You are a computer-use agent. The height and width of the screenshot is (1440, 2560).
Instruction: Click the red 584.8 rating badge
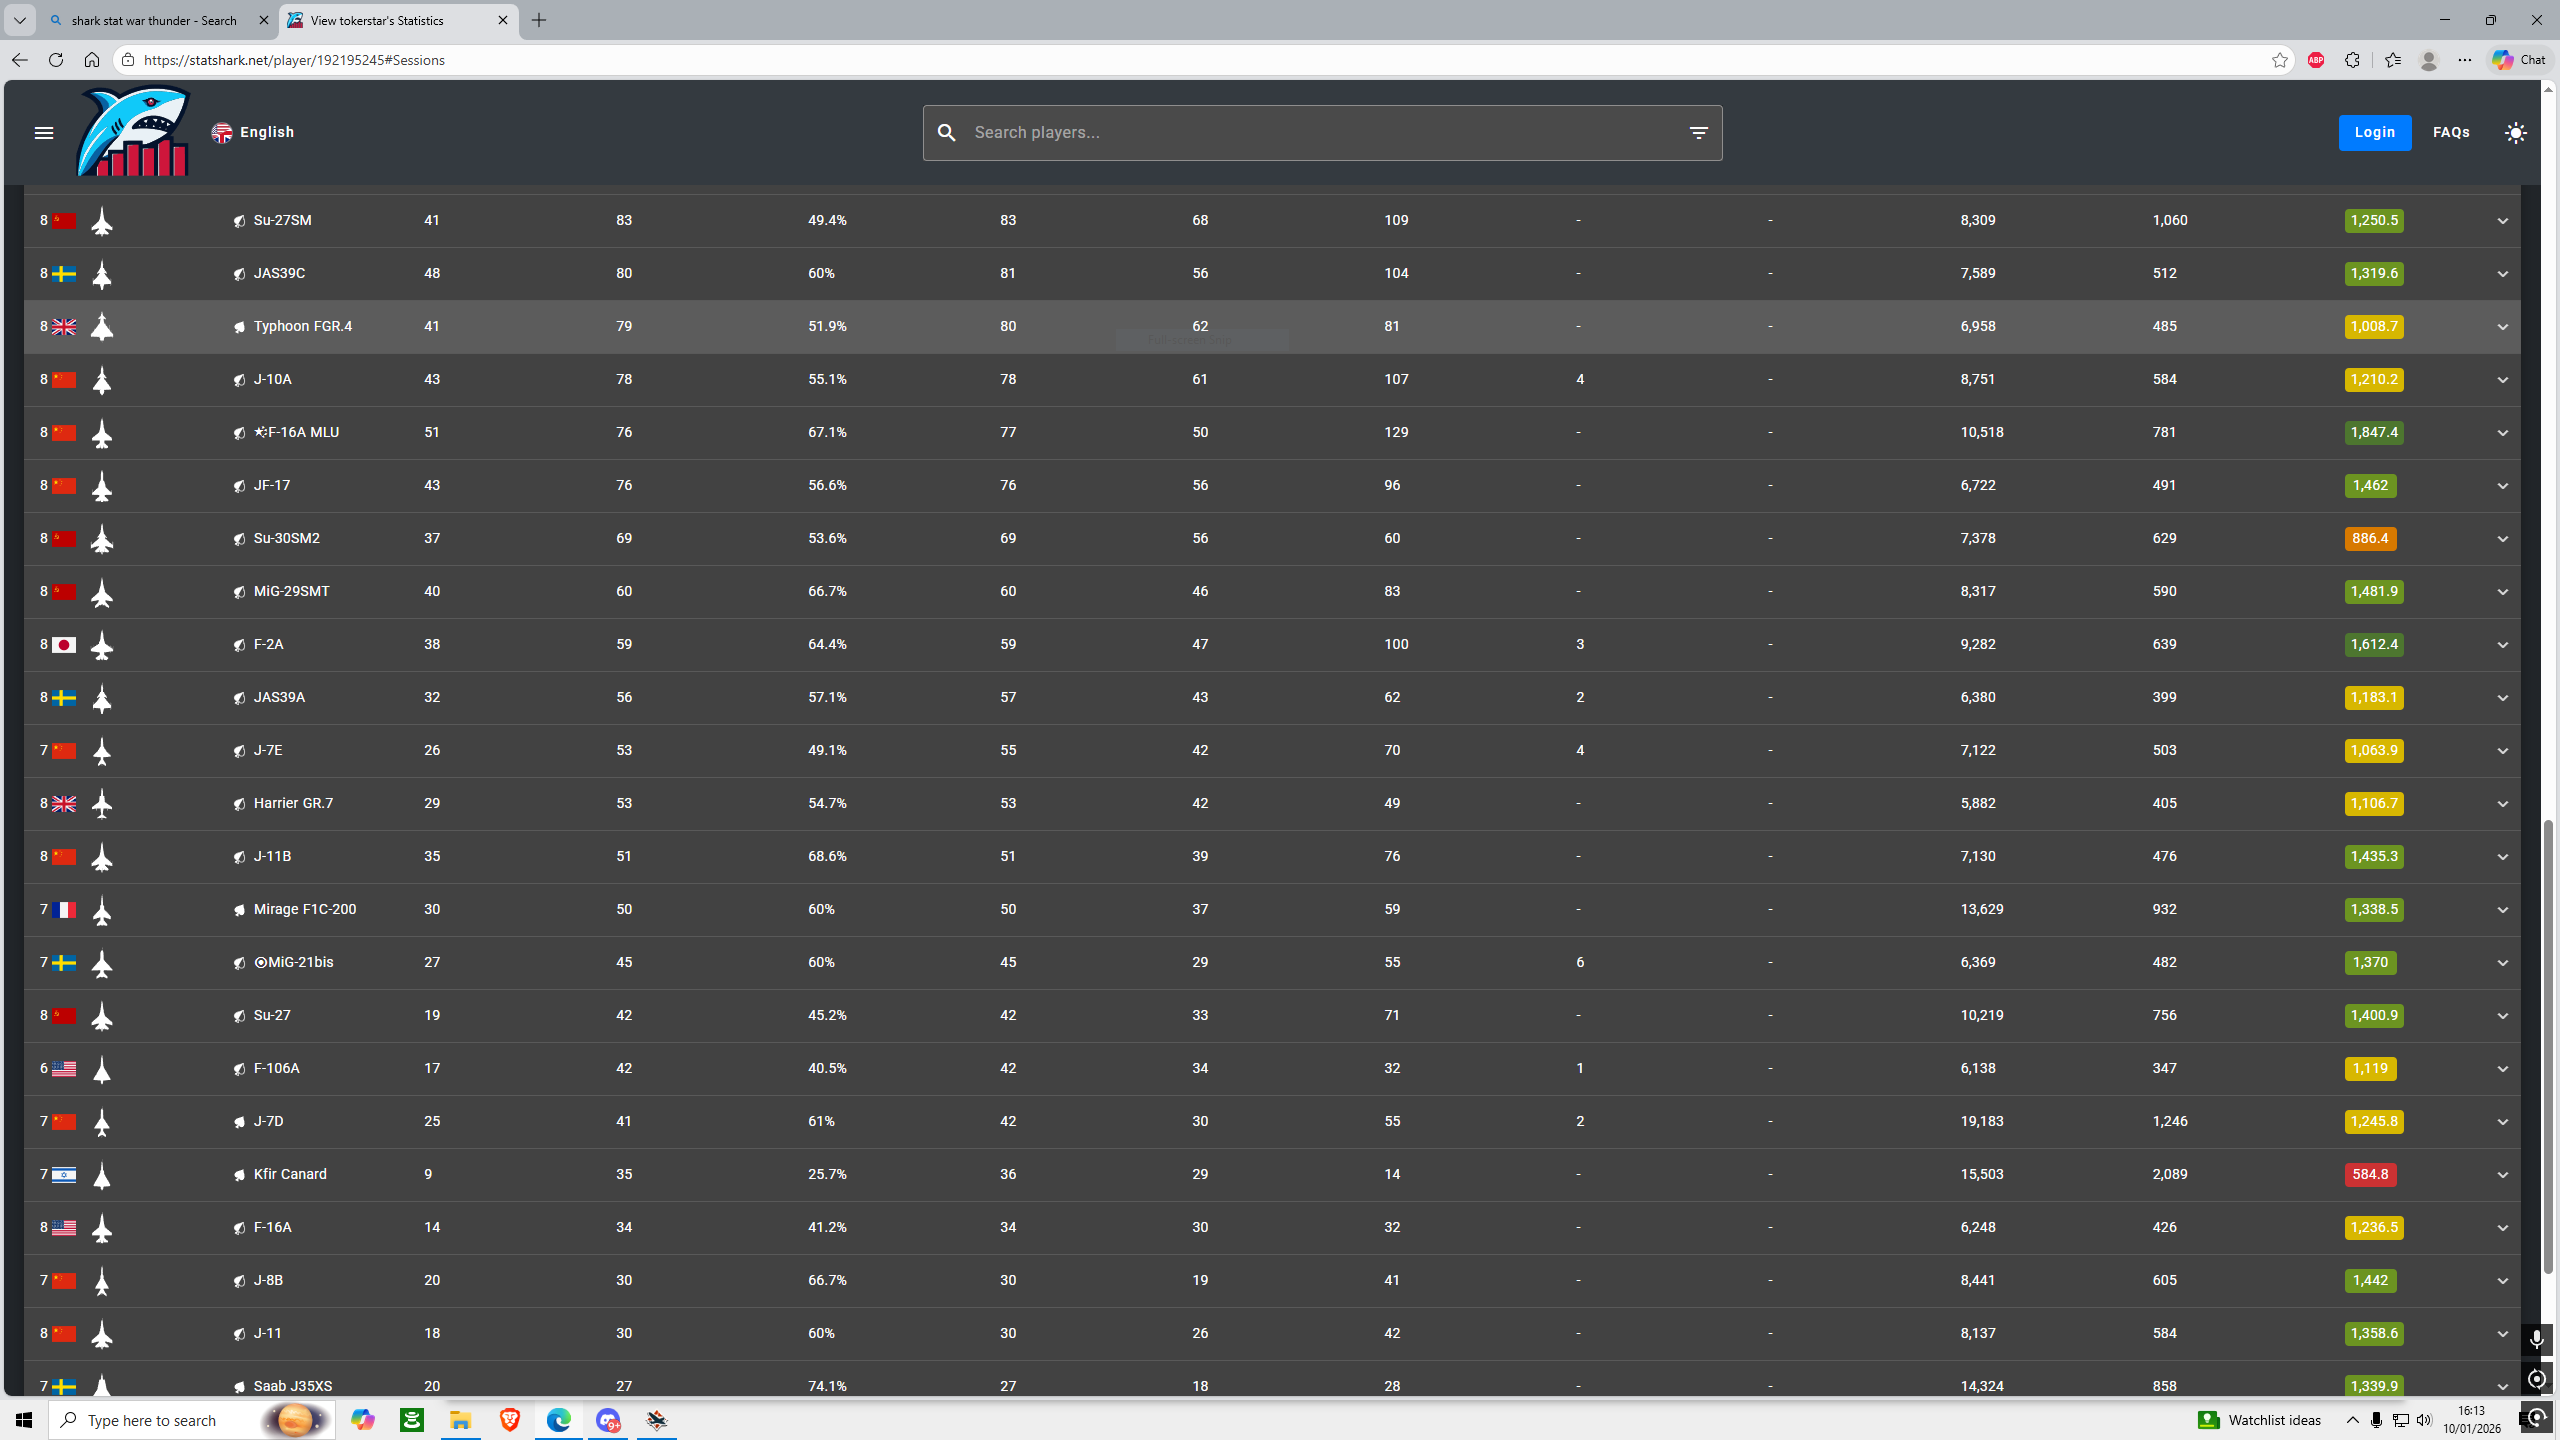(2369, 1175)
